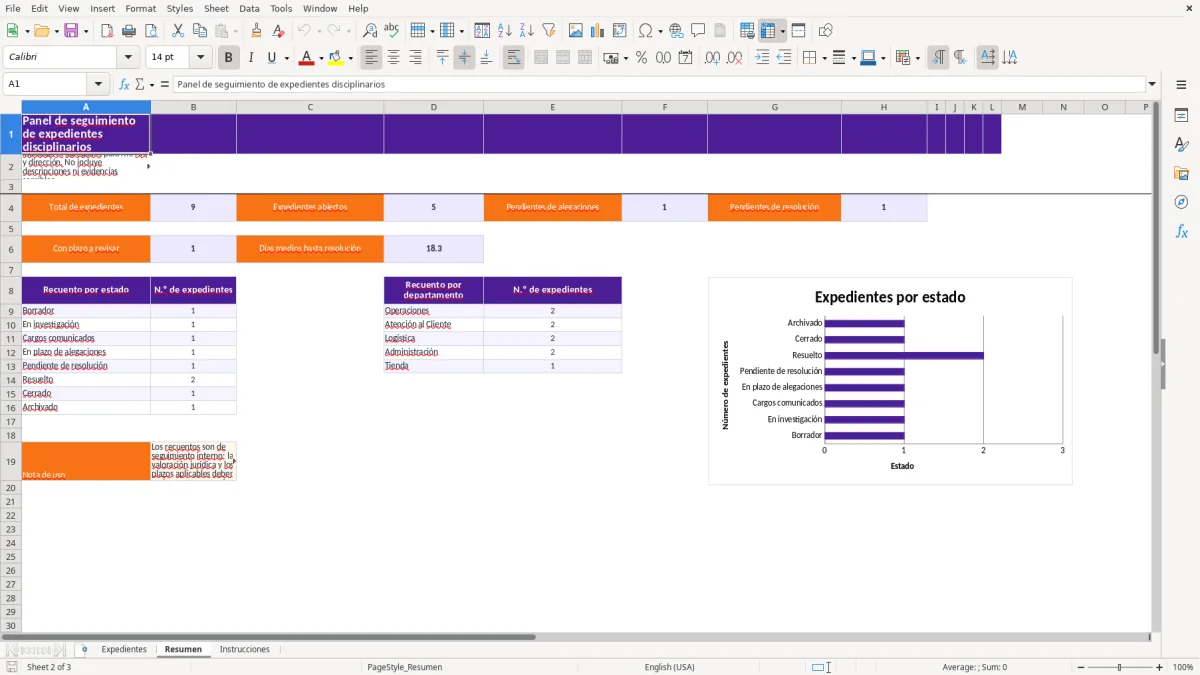Format cell as date
Screen dimensions: 1200x675
coord(685,58)
